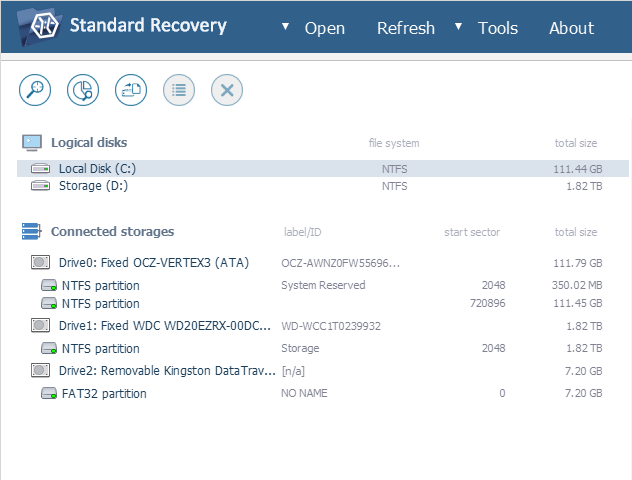
Task: Open the dropdown arrow beside Open
Action: click(x=286, y=27)
